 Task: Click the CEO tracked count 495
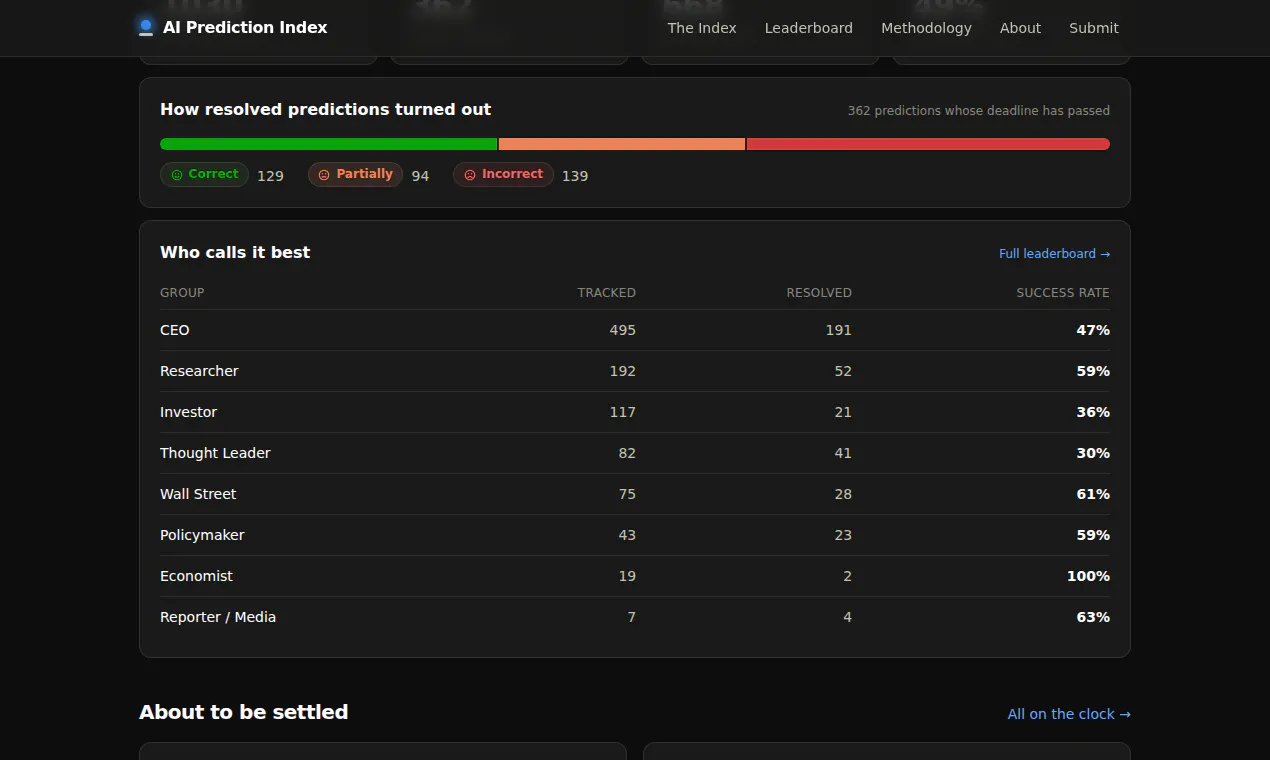(x=623, y=330)
